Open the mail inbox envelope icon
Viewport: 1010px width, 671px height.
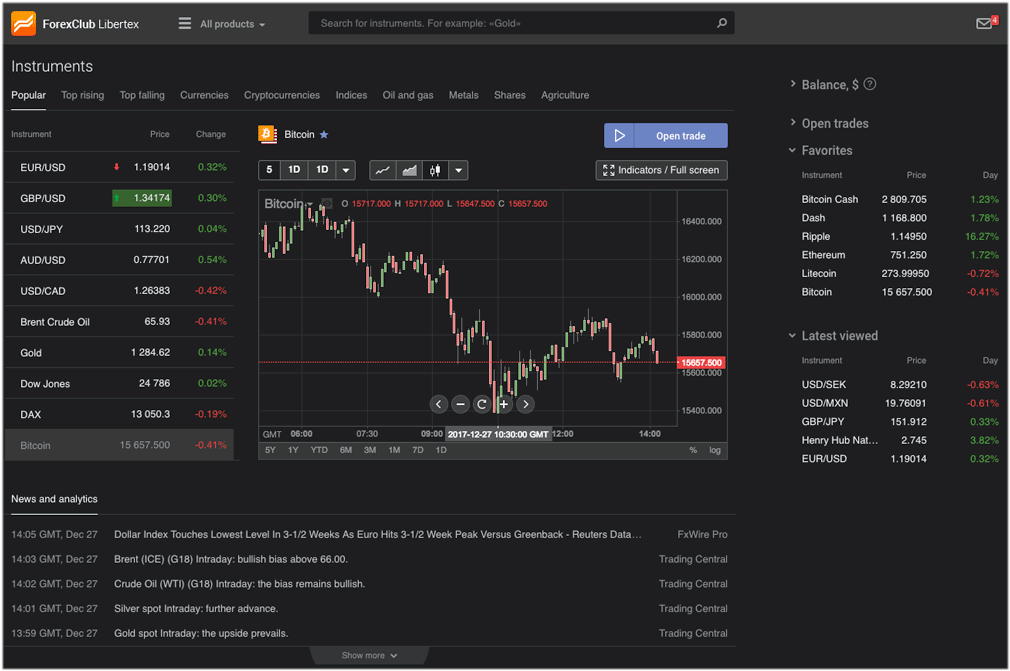[984, 24]
